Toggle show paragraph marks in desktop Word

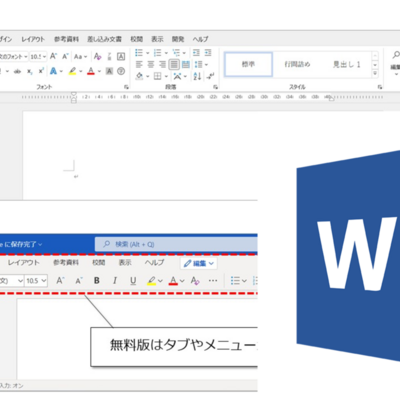click(210, 76)
